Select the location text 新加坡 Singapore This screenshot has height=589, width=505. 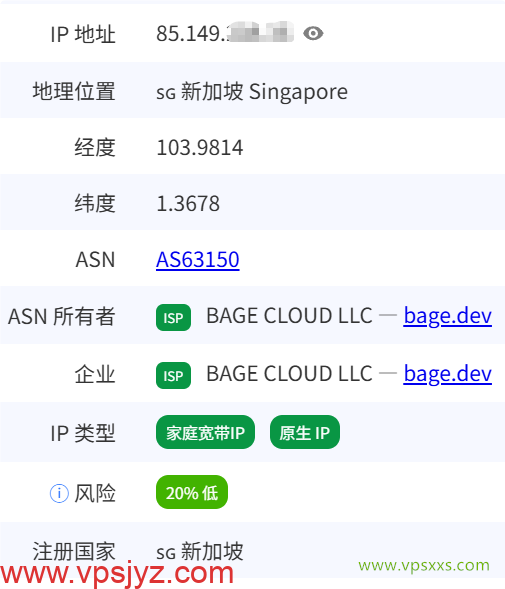pyautogui.click(x=264, y=92)
